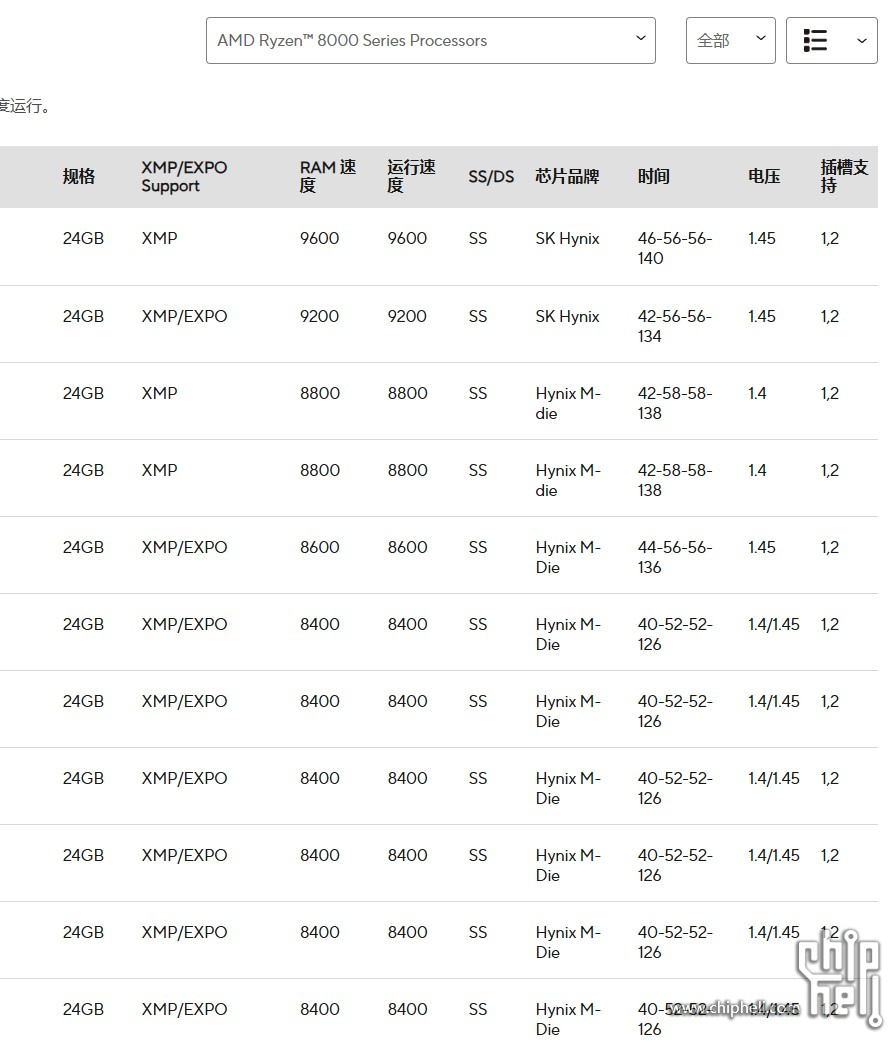
Task: Click the 9600 value in RAM 速度 column
Action: (x=319, y=239)
